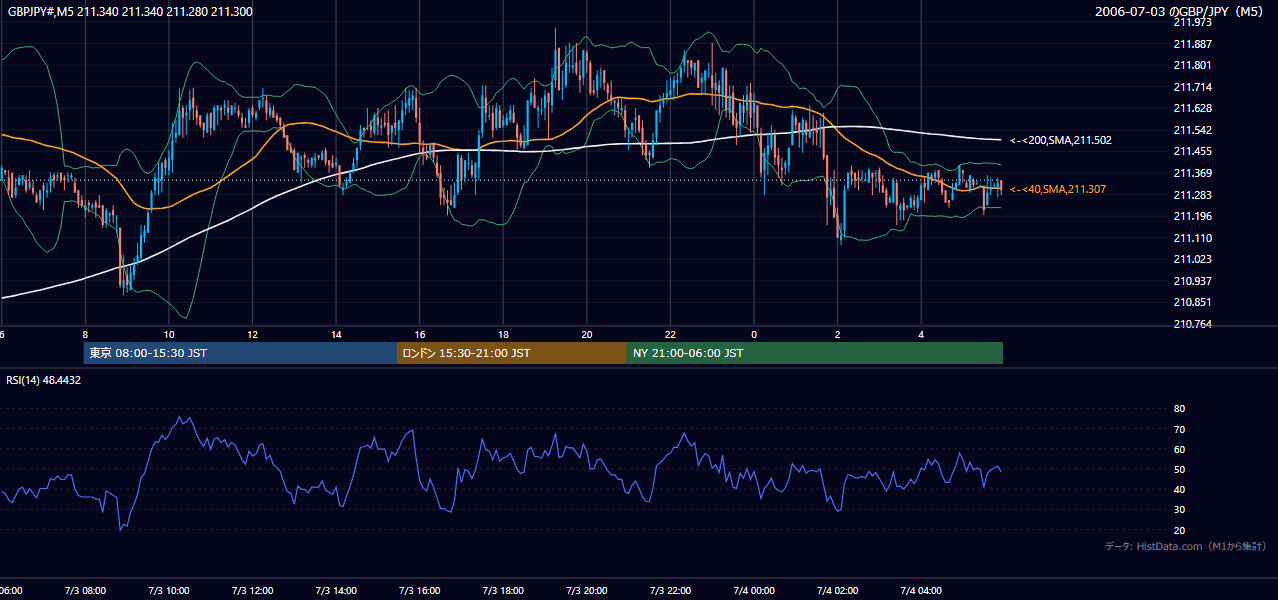
Task: Click price axis value 211.283
Action: point(1191,195)
